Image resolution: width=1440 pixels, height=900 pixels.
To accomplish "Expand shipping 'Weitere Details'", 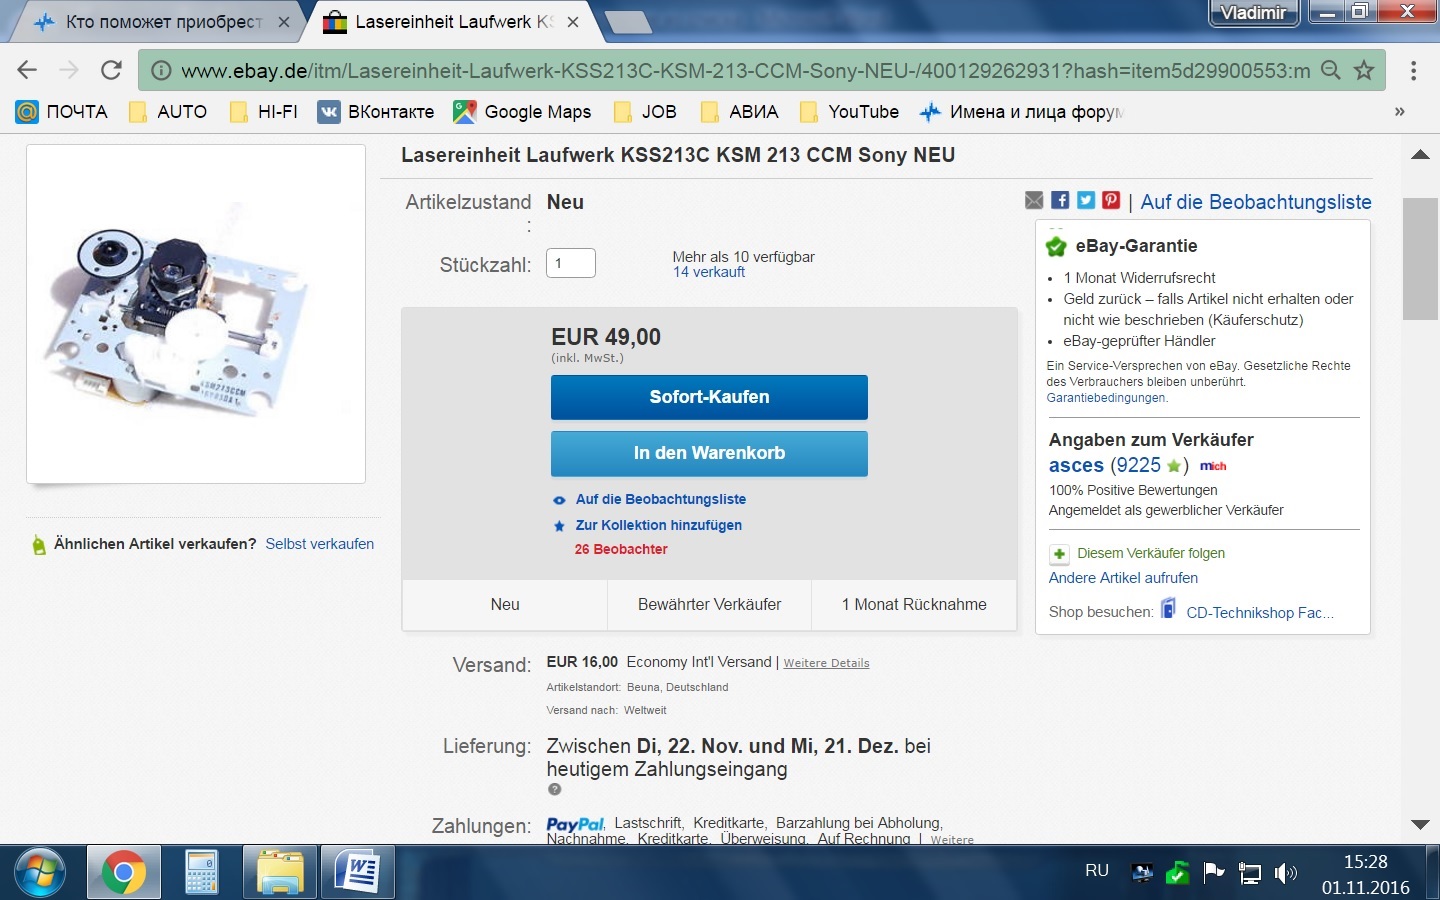I will pos(826,663).
